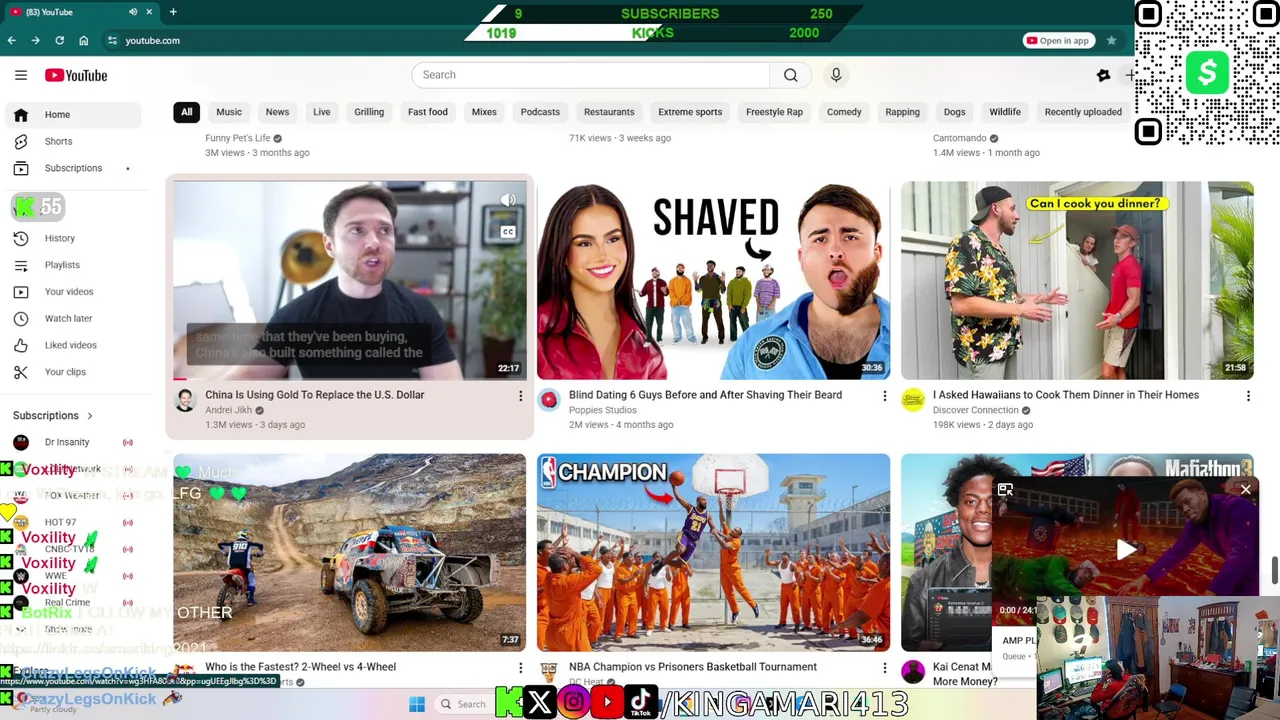
Task: Open the NBA Champion vs Prisoners thumbnail
Action: 713,553
